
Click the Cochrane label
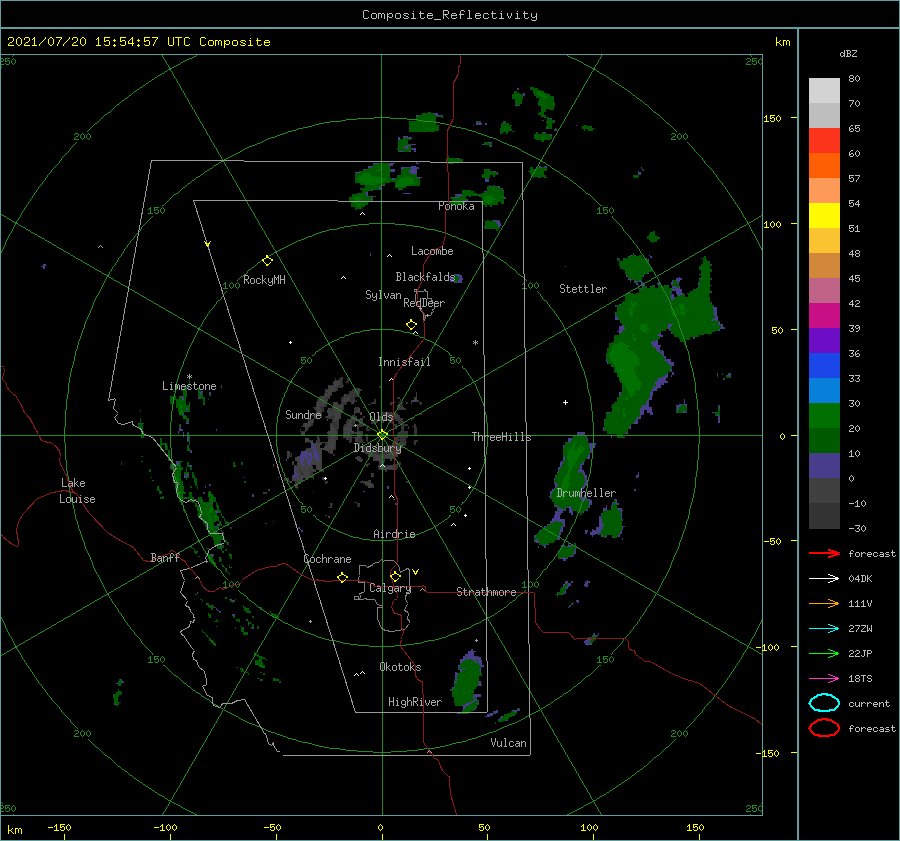tap(327, 559)
